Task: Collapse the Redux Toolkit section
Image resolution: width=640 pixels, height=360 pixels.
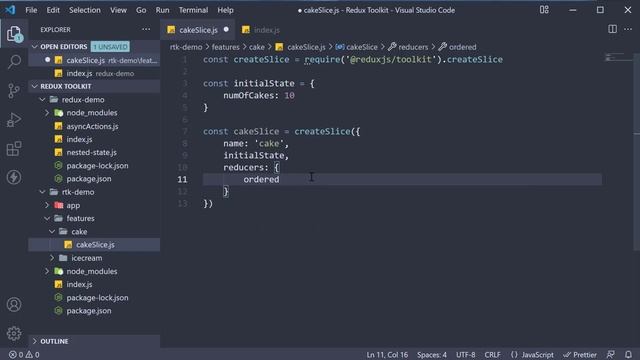Action: (x=35, y=86)
